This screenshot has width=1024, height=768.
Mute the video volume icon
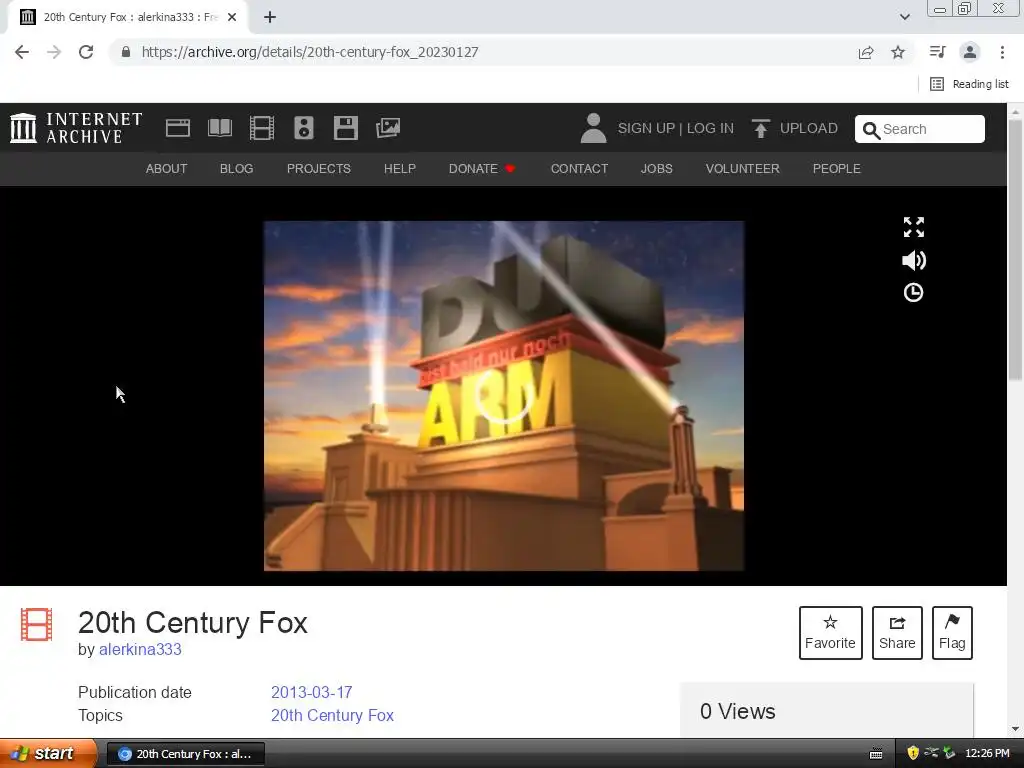[x=914, y=261]
